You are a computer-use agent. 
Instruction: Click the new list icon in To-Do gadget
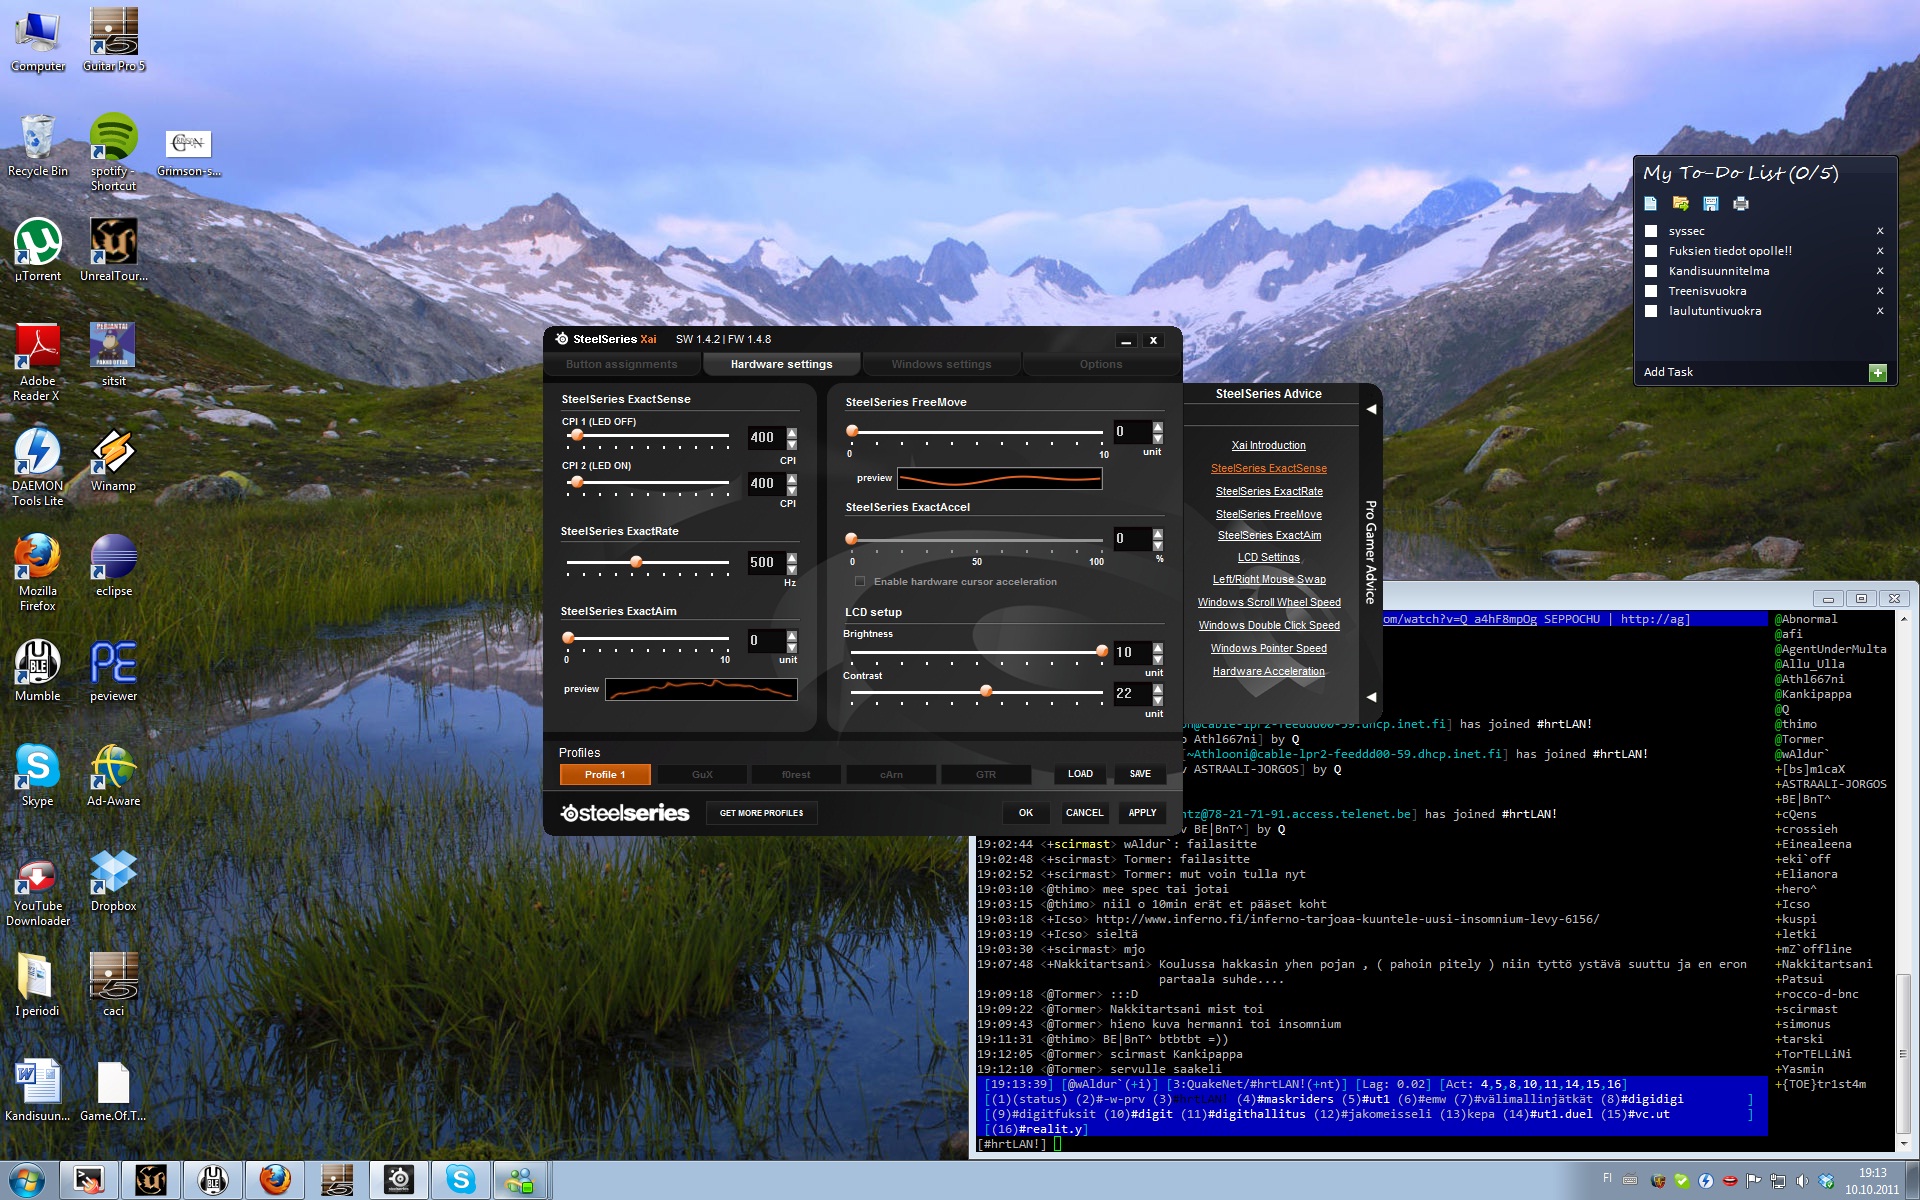click(1650, 204)
